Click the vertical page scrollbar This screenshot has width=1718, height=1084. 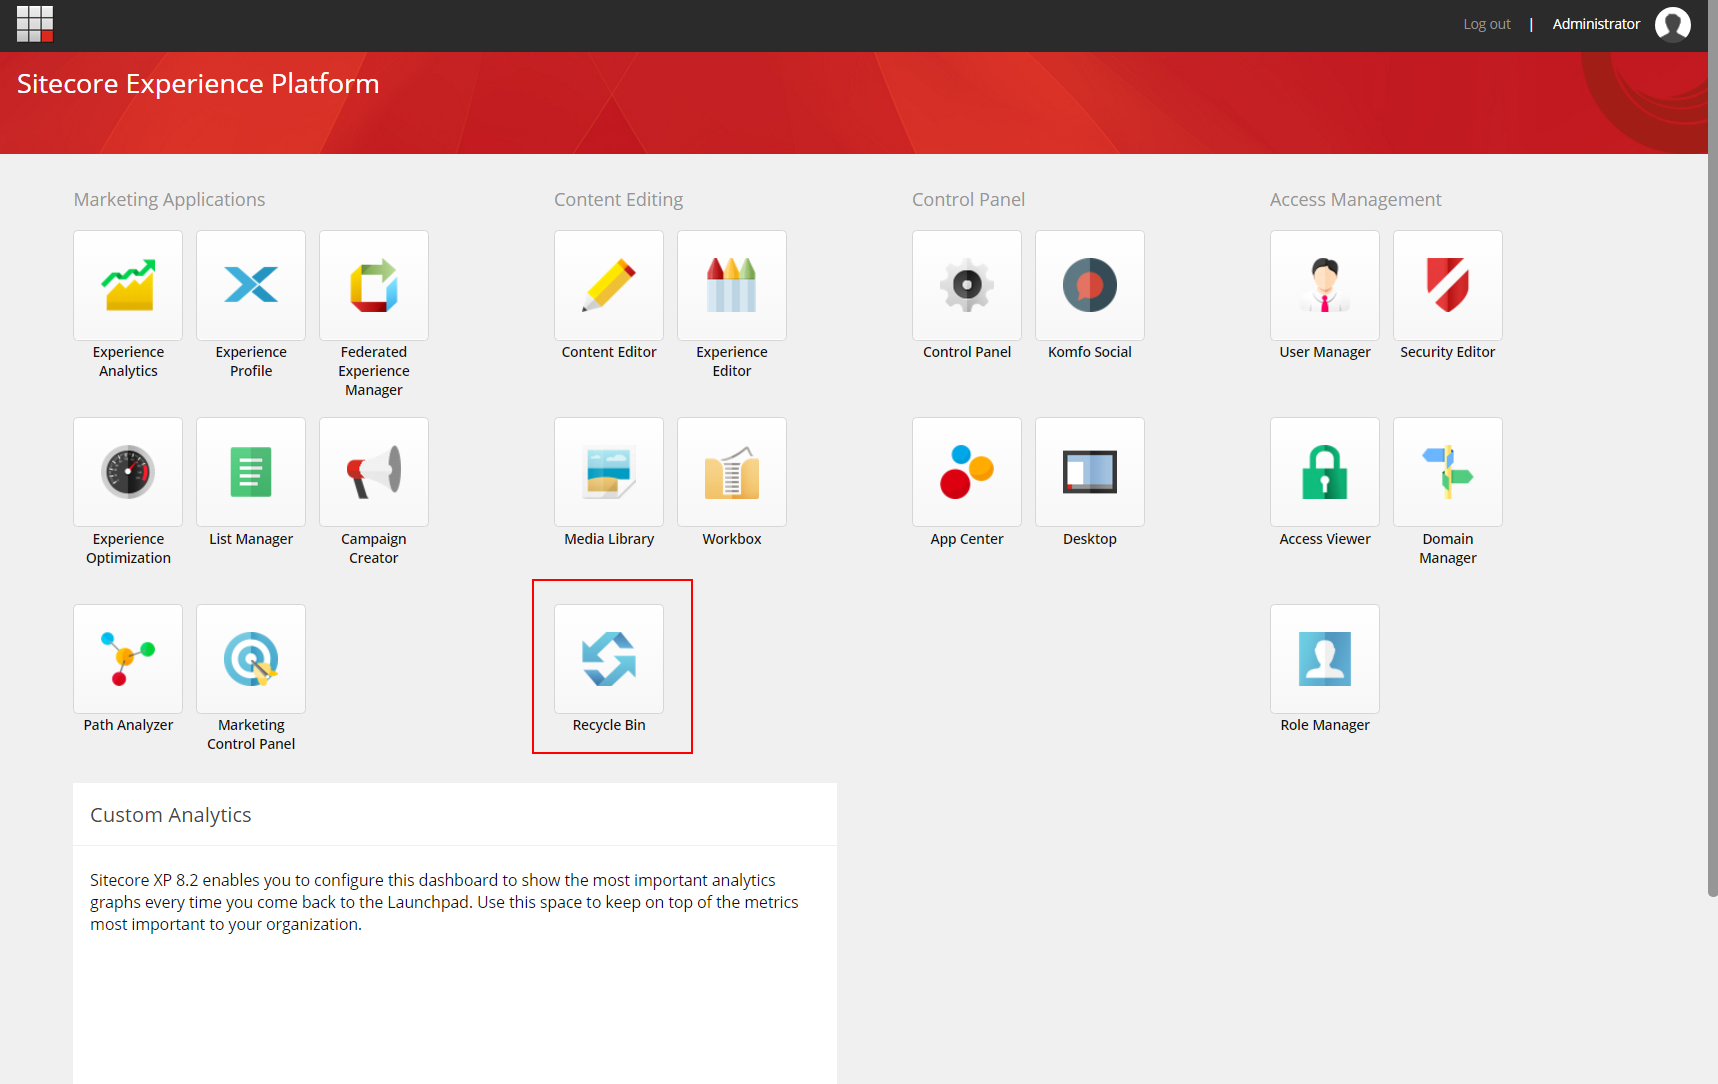[1713, 450]
